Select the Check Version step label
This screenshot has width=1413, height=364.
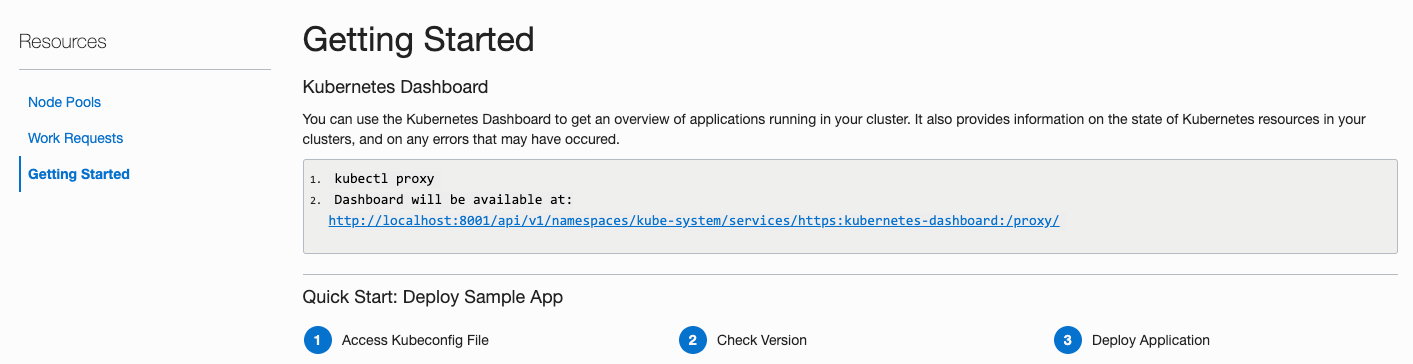[762, 340]
